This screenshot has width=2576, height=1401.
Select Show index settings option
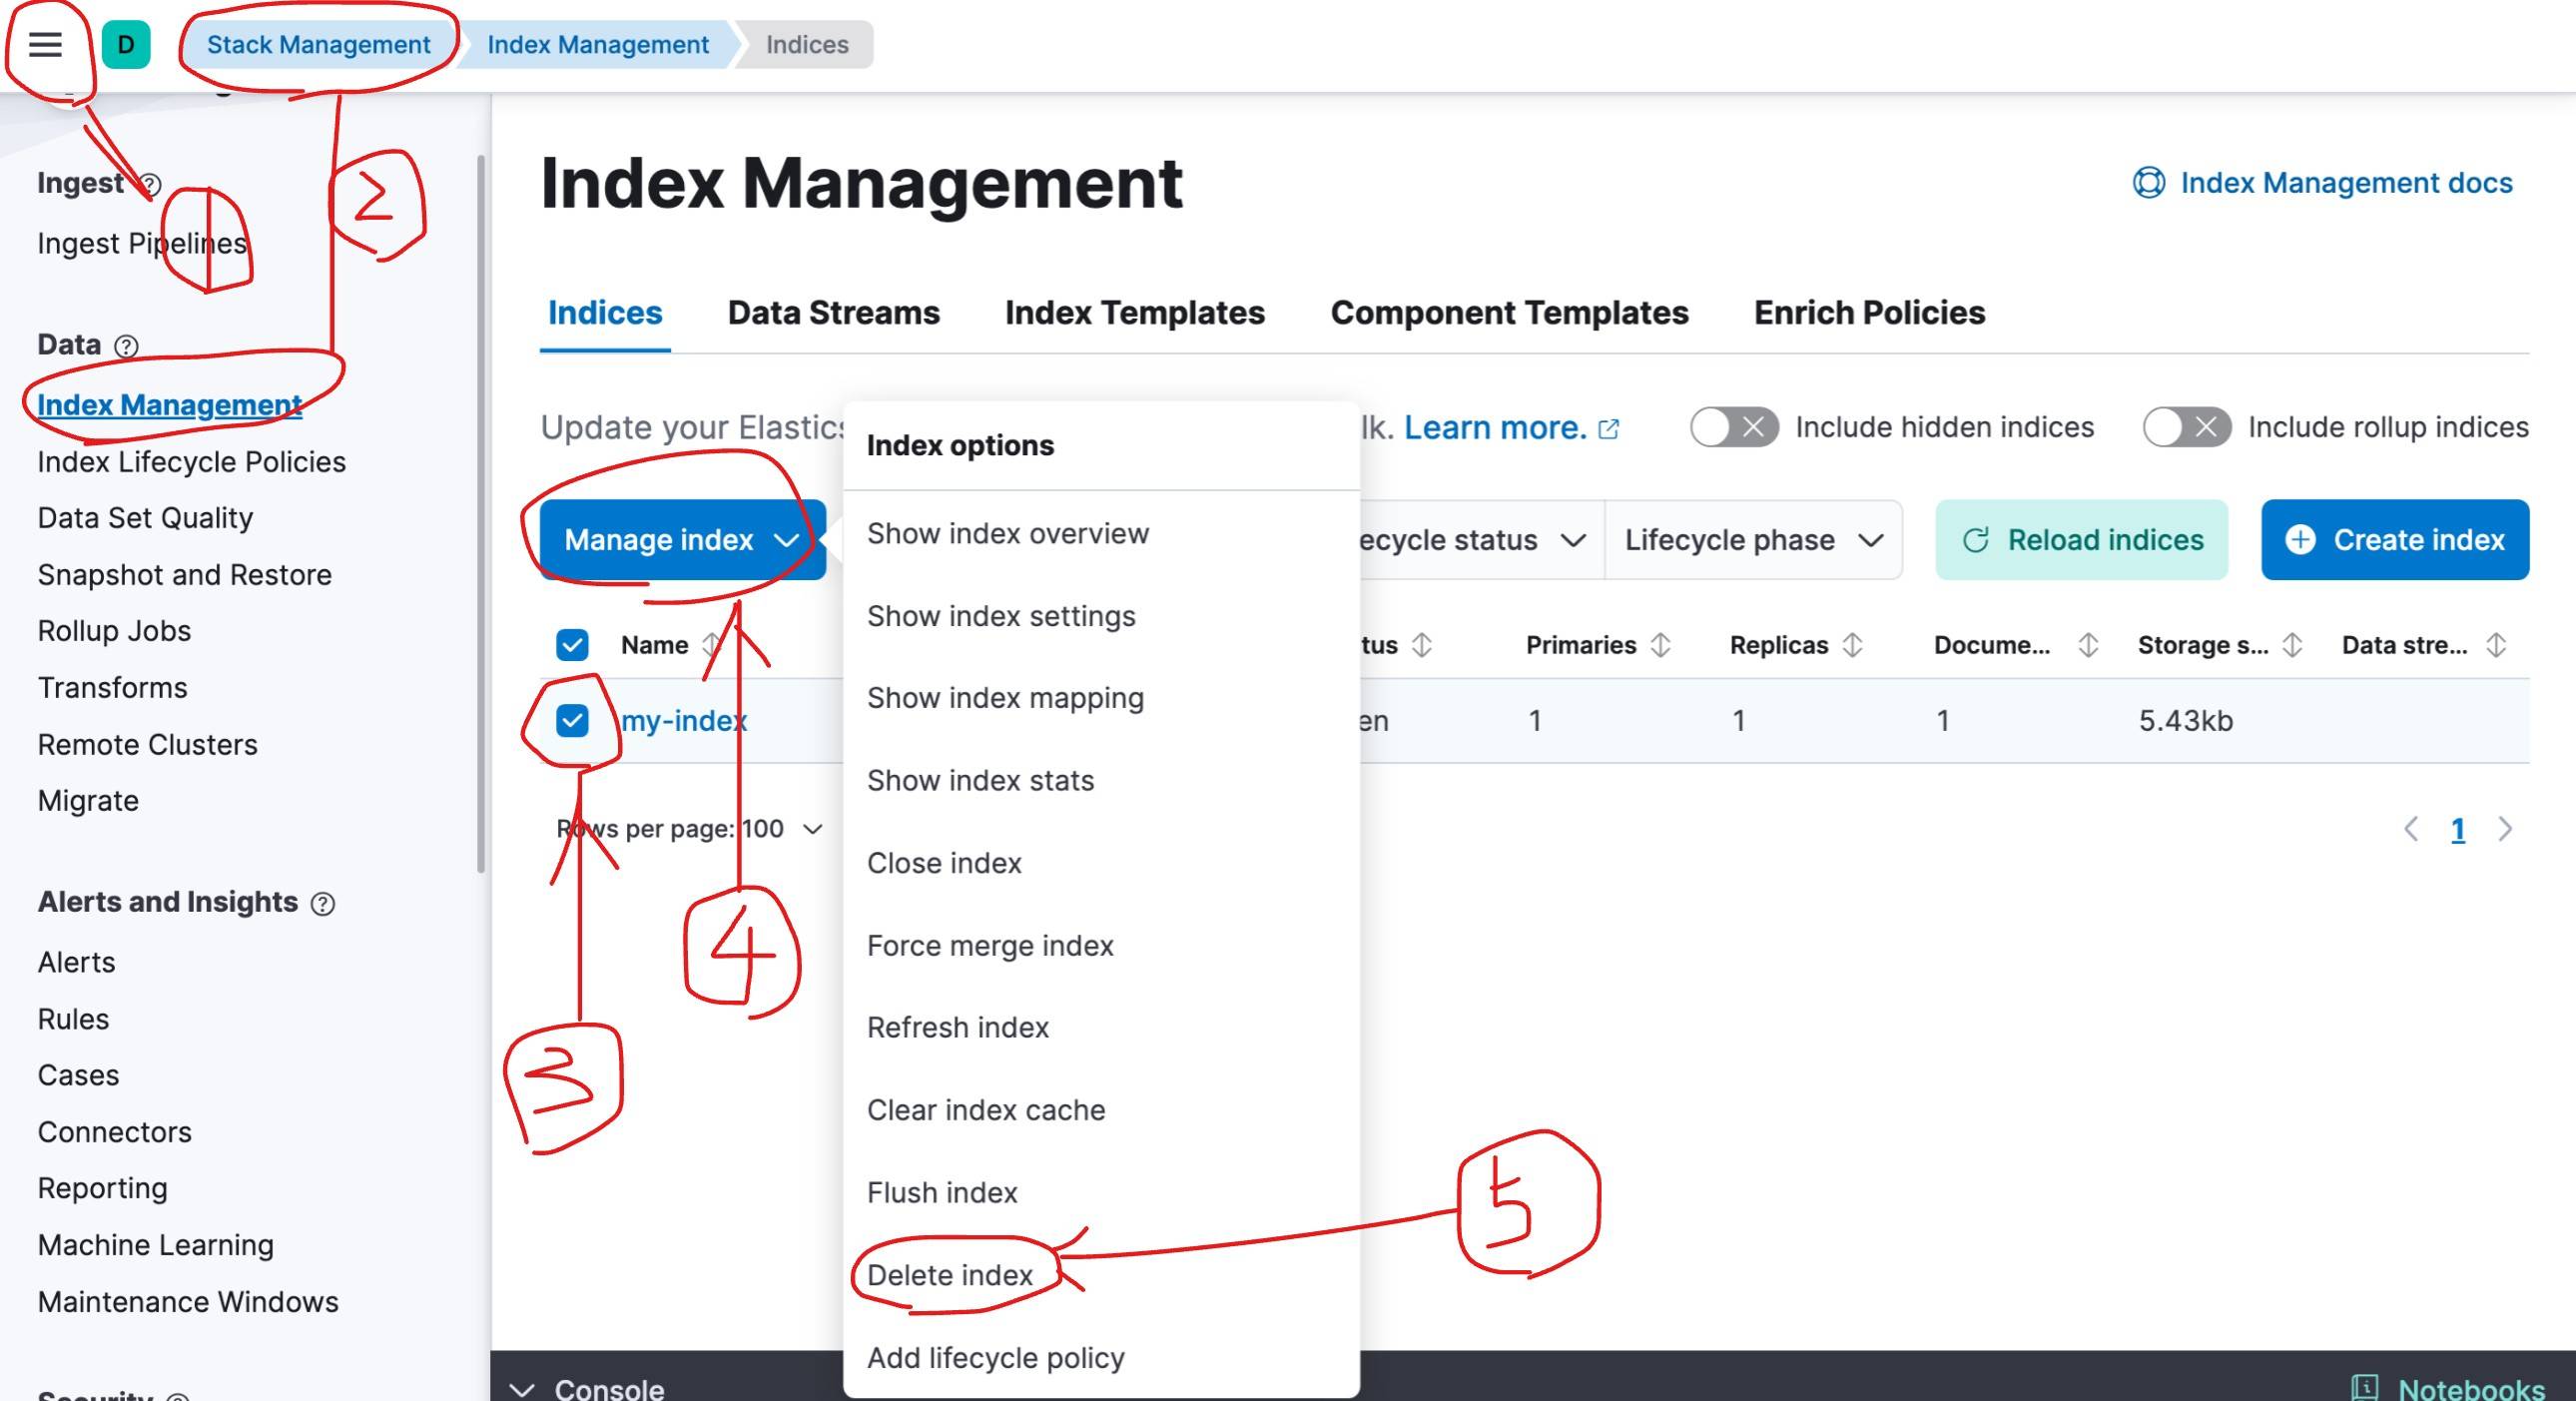coord(1101,616)
